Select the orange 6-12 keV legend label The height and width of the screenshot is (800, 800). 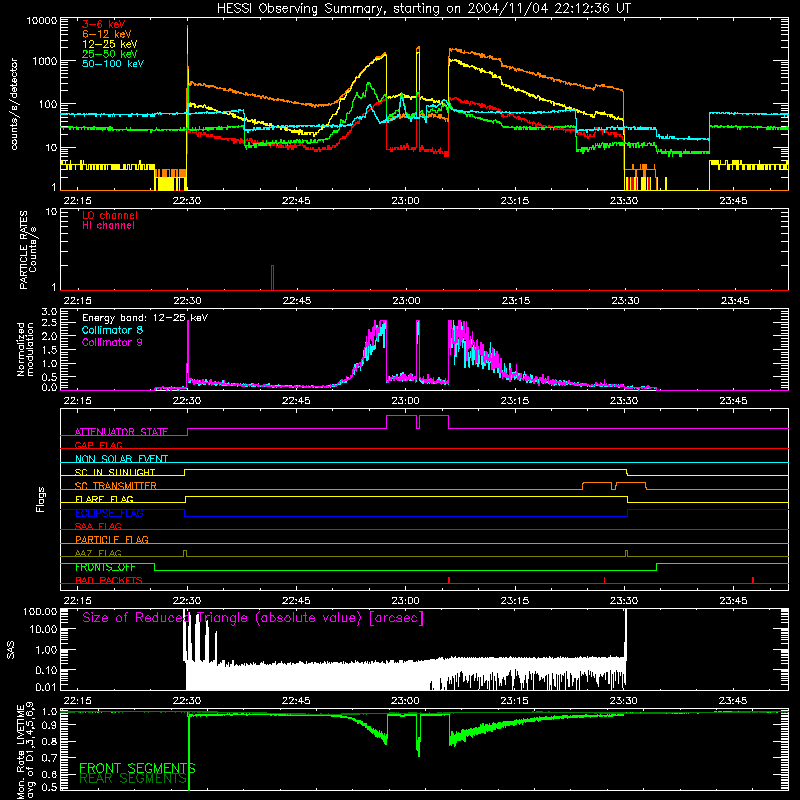[x=106, y=34]
